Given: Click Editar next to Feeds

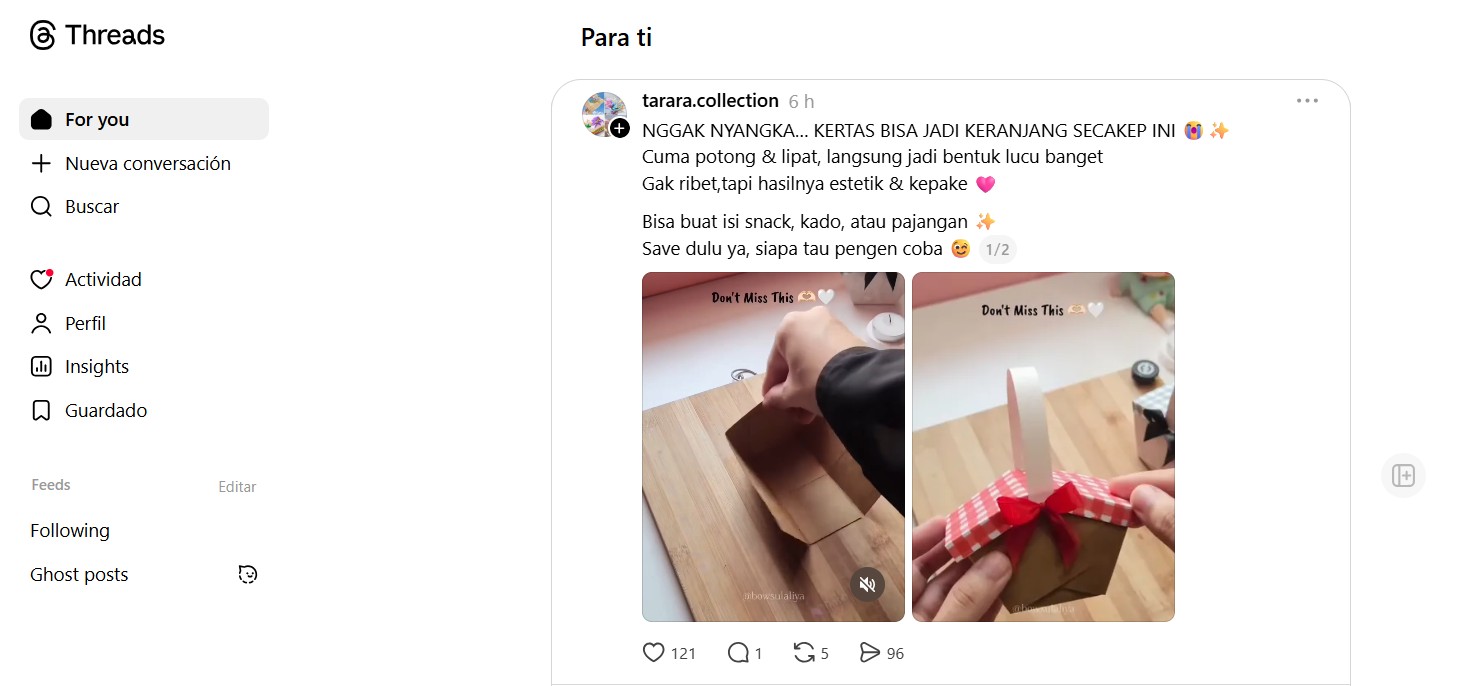Looking at the screenshot, I should (x=237, y=487).
